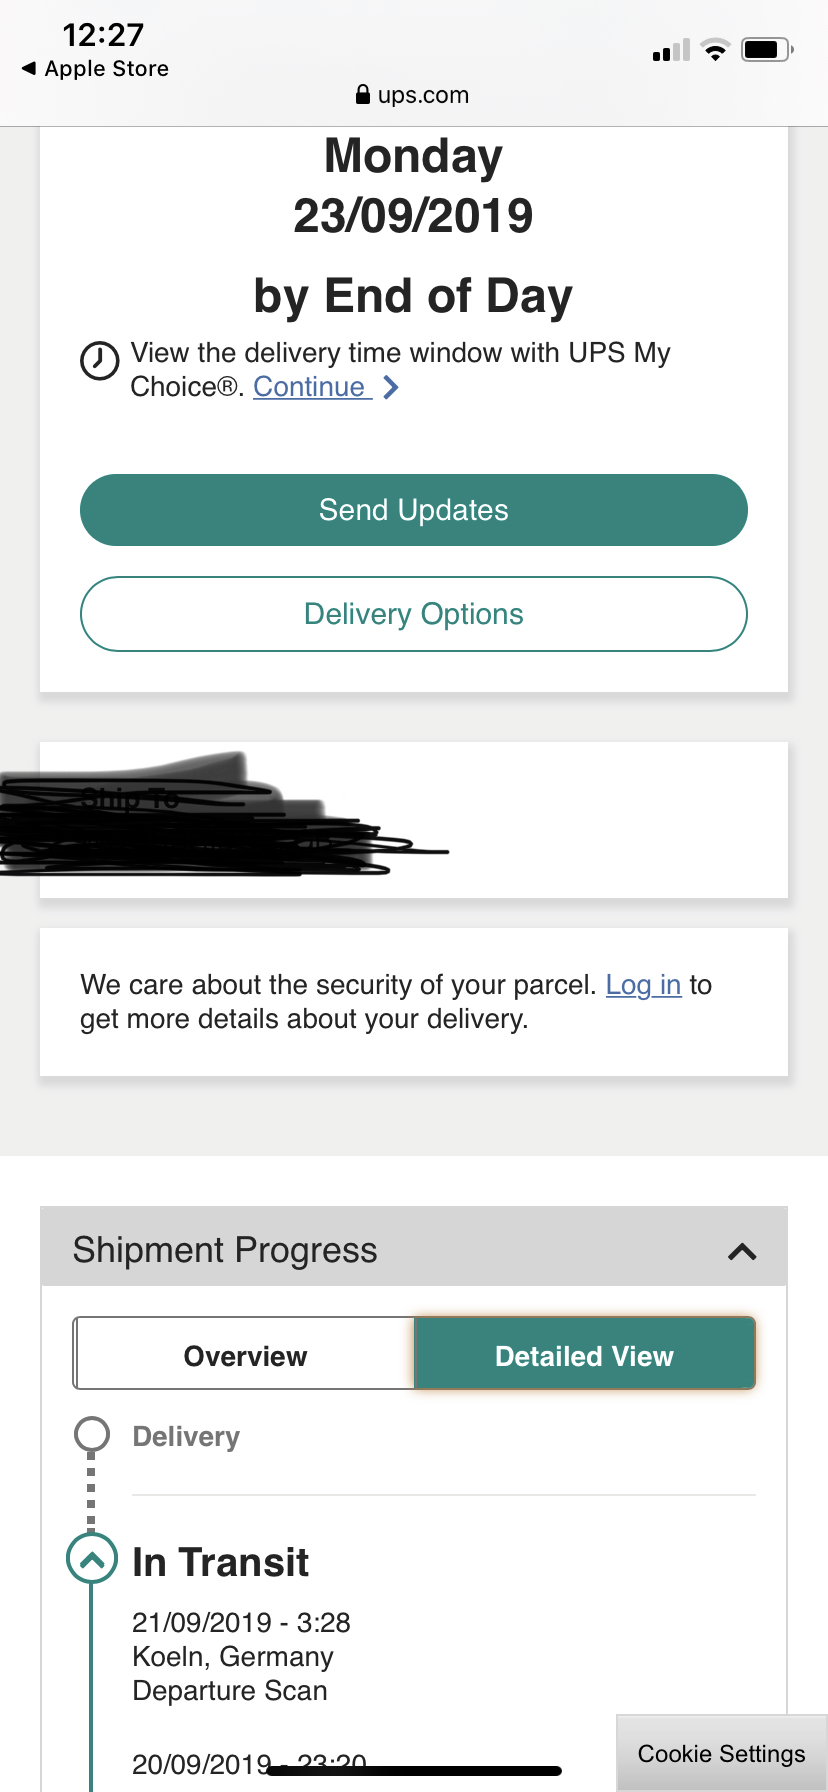Tap the Wi-Fi status icon
828x1792 pixels.
click(x=715, y=50)
